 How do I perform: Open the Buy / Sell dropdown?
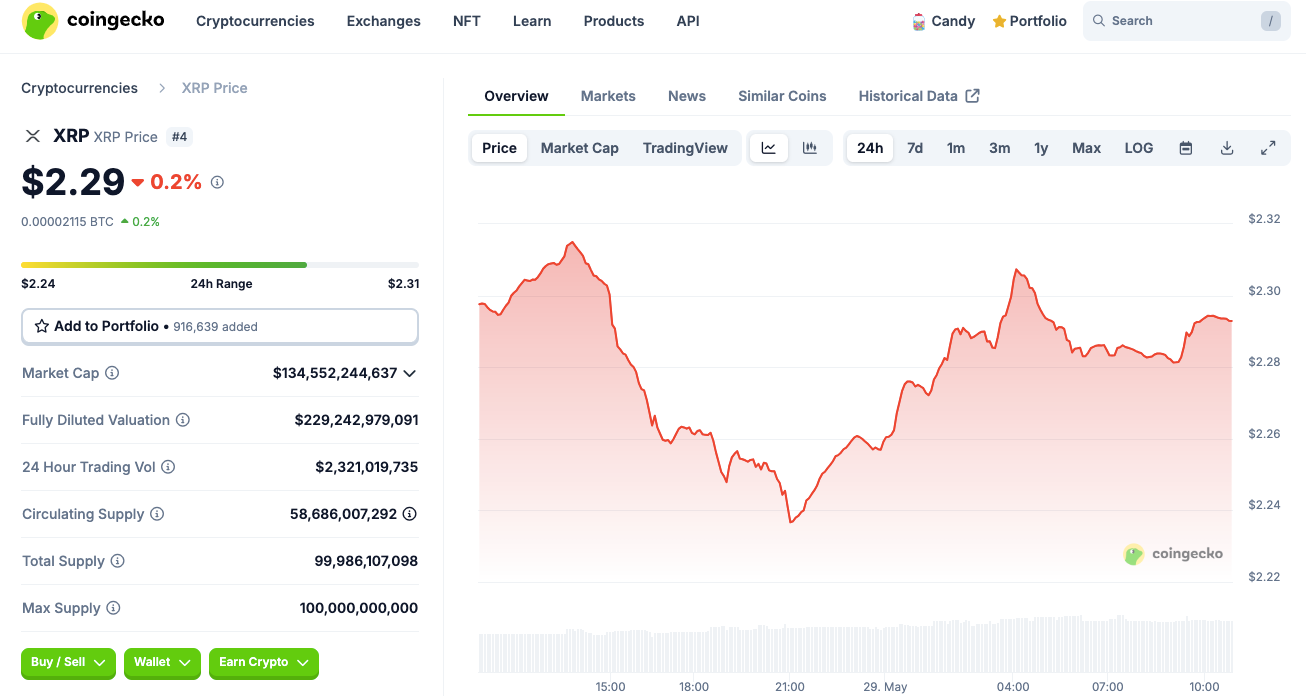[x=68, y=663]
